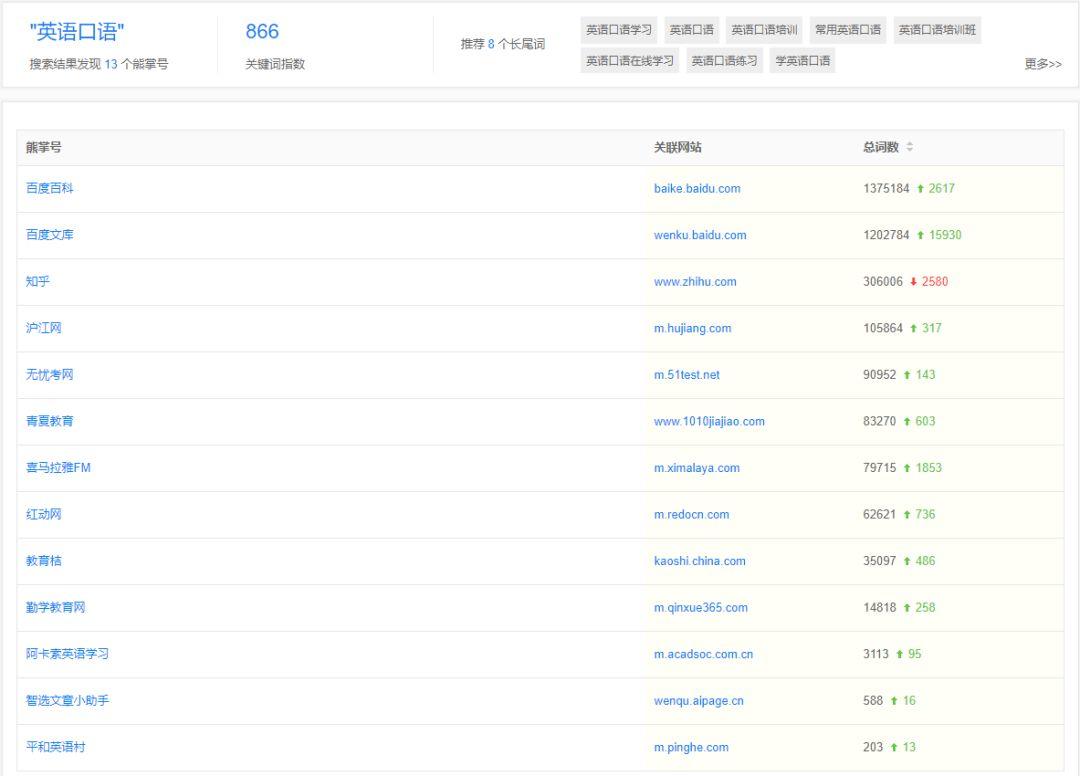The height and width of the screenshot is (776, 1080).
Task: Choose the 常用英语口语 long-tail keyword tag
Action: 848,30
